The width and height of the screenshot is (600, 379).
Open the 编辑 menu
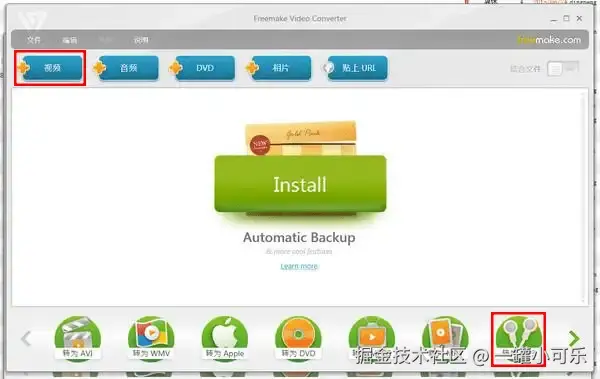[x=70, y=40]
